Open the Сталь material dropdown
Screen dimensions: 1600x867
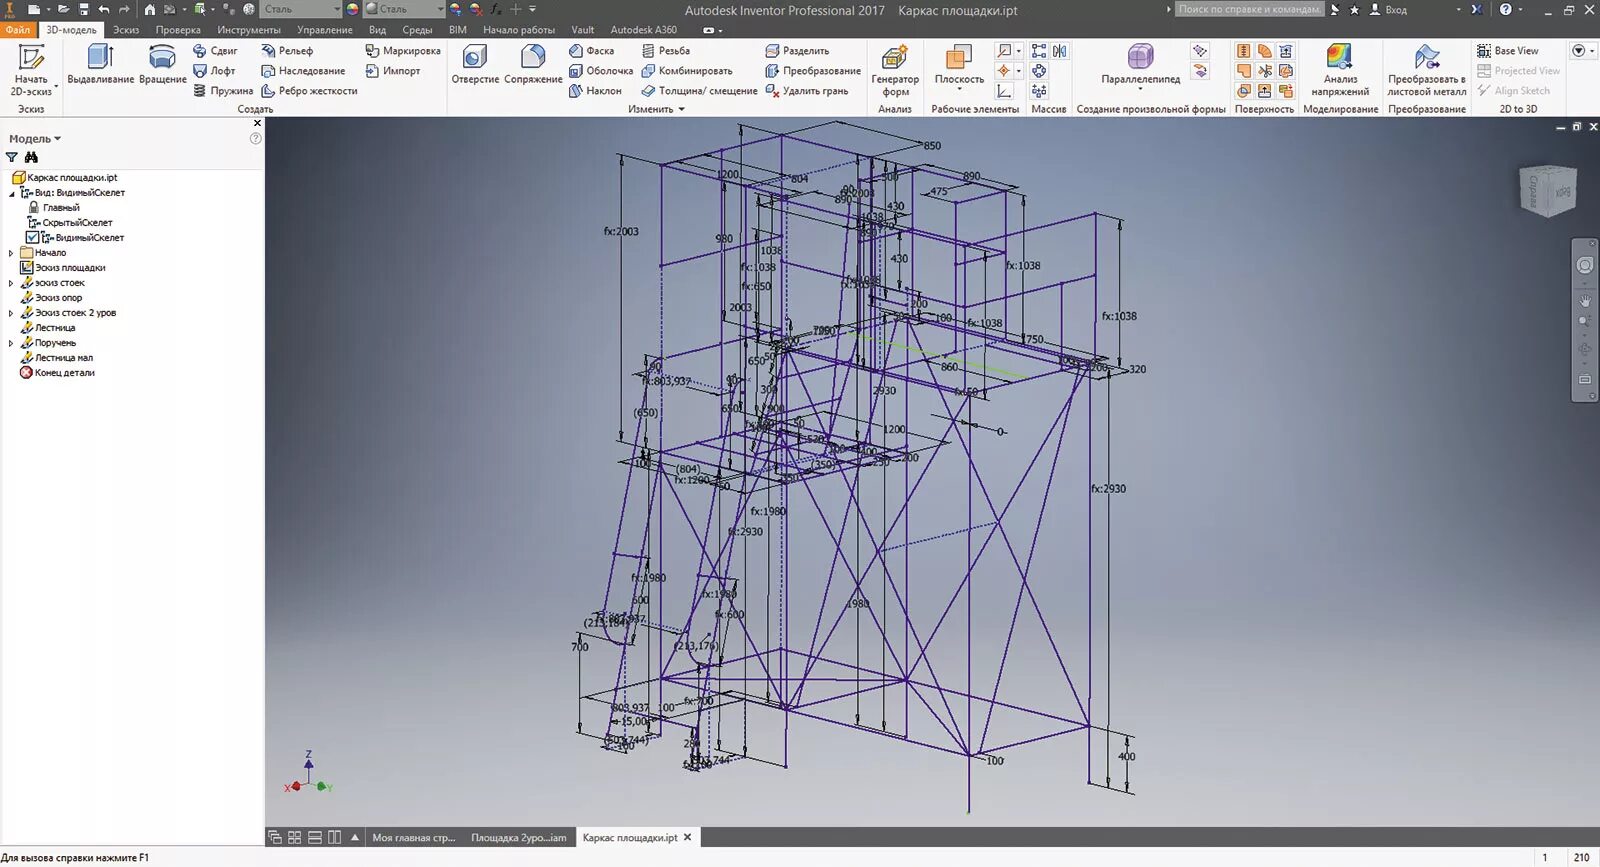coord(302,9)
